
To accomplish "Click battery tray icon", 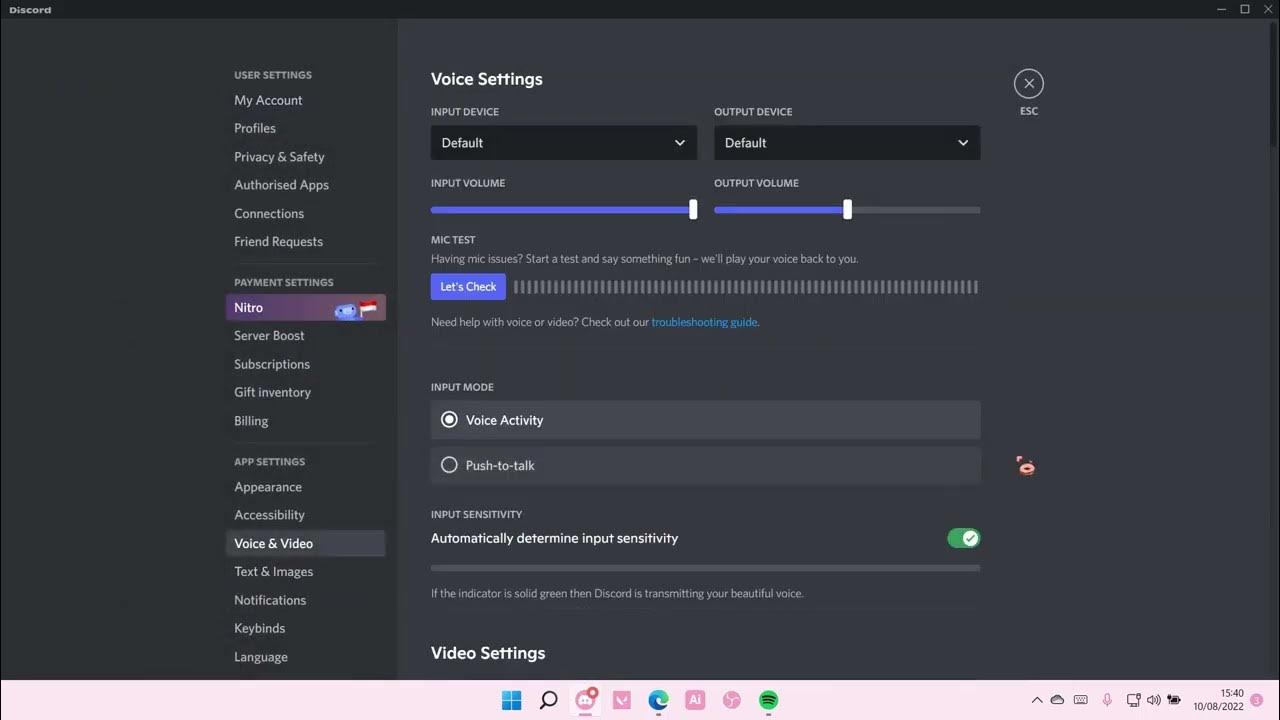I will (x=1174, y=700).
